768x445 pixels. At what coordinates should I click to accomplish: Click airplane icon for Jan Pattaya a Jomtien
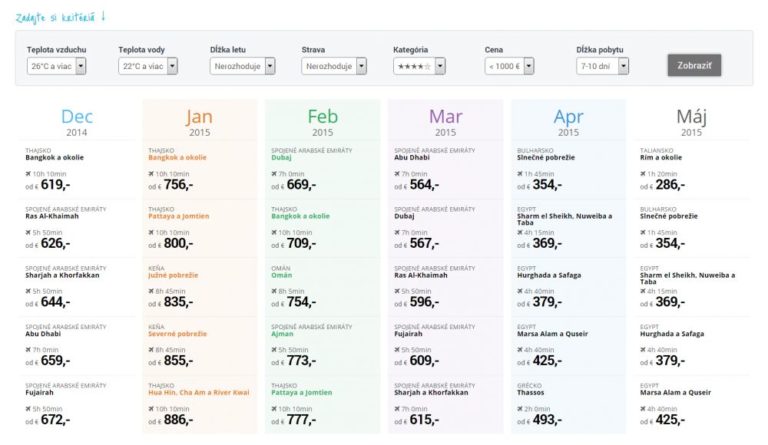(x=152, y=231)
